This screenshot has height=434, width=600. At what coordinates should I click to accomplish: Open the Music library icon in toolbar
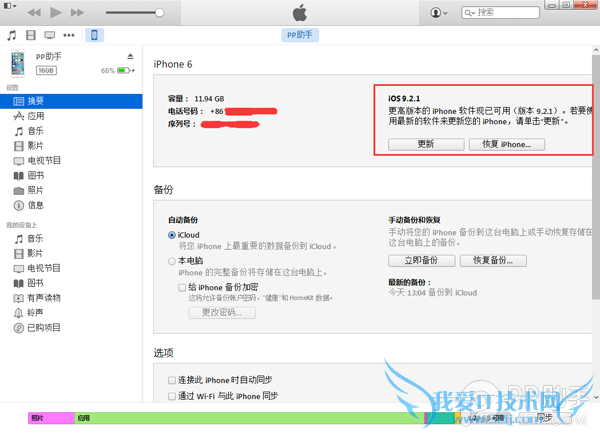(12, 35)
